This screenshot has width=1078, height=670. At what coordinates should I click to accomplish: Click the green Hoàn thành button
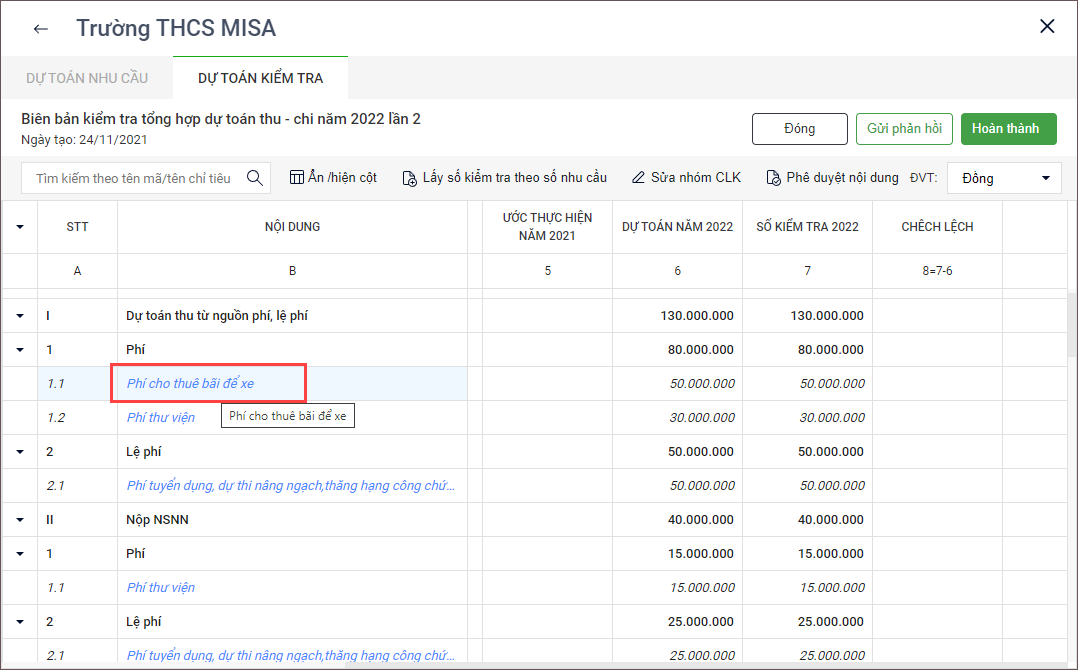(x=1008, y=129)
